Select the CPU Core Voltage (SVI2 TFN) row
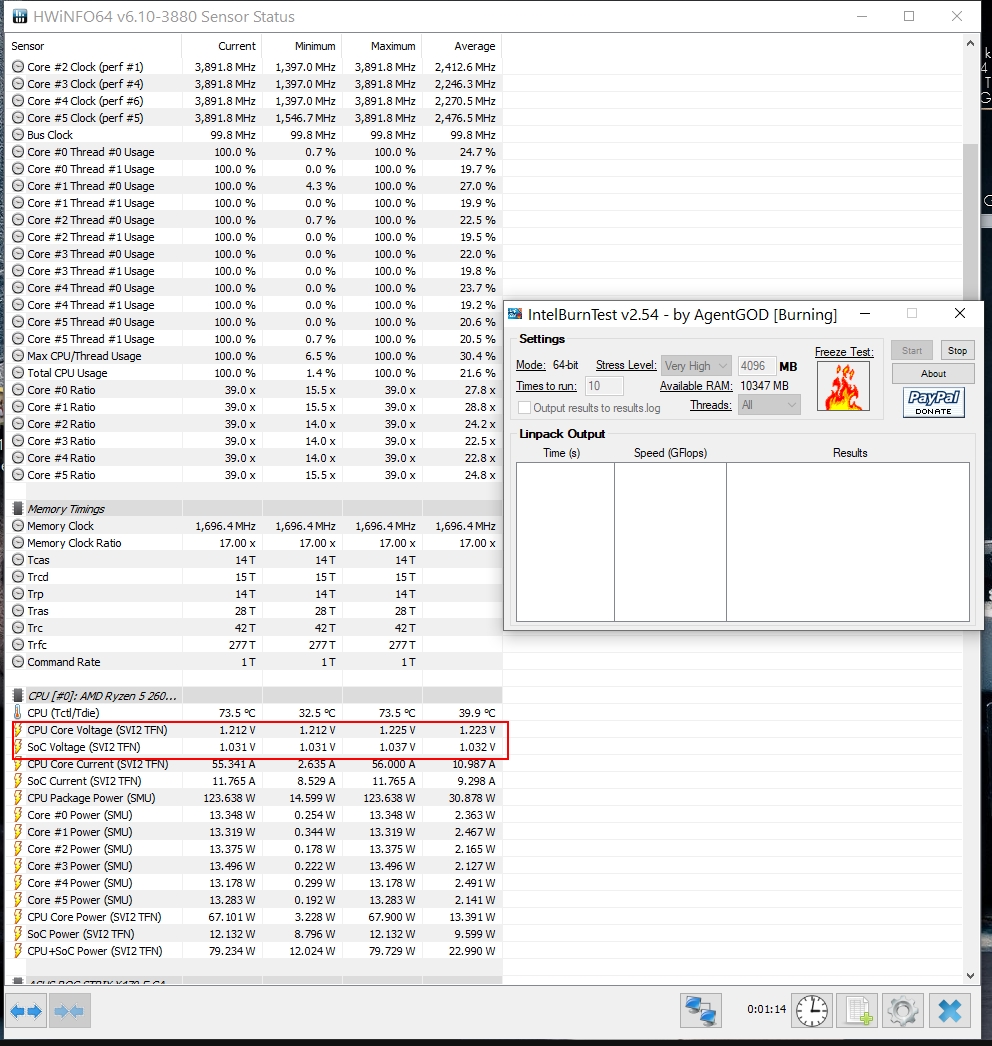Viewport: 992px width, 1046px height. pyautogui.click(x=254, y=730)
